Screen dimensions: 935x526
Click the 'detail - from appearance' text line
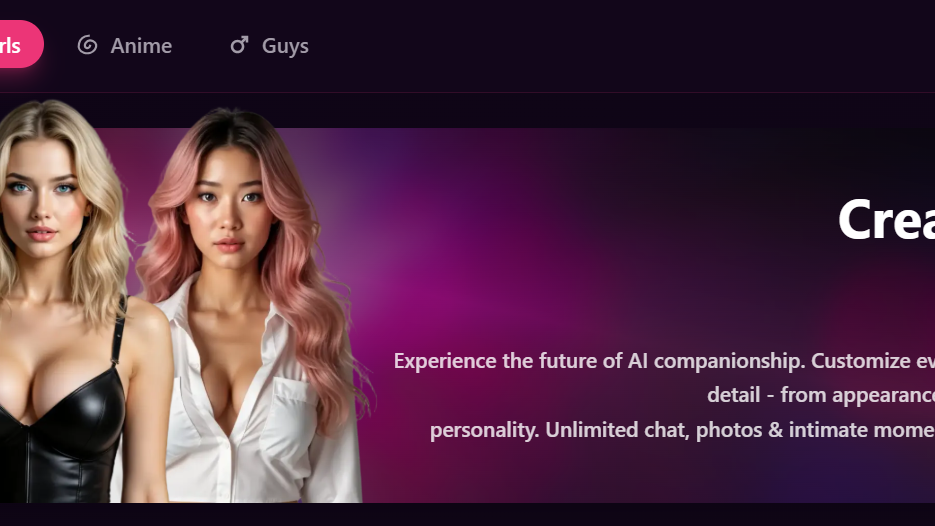click(x=821, y=395)
